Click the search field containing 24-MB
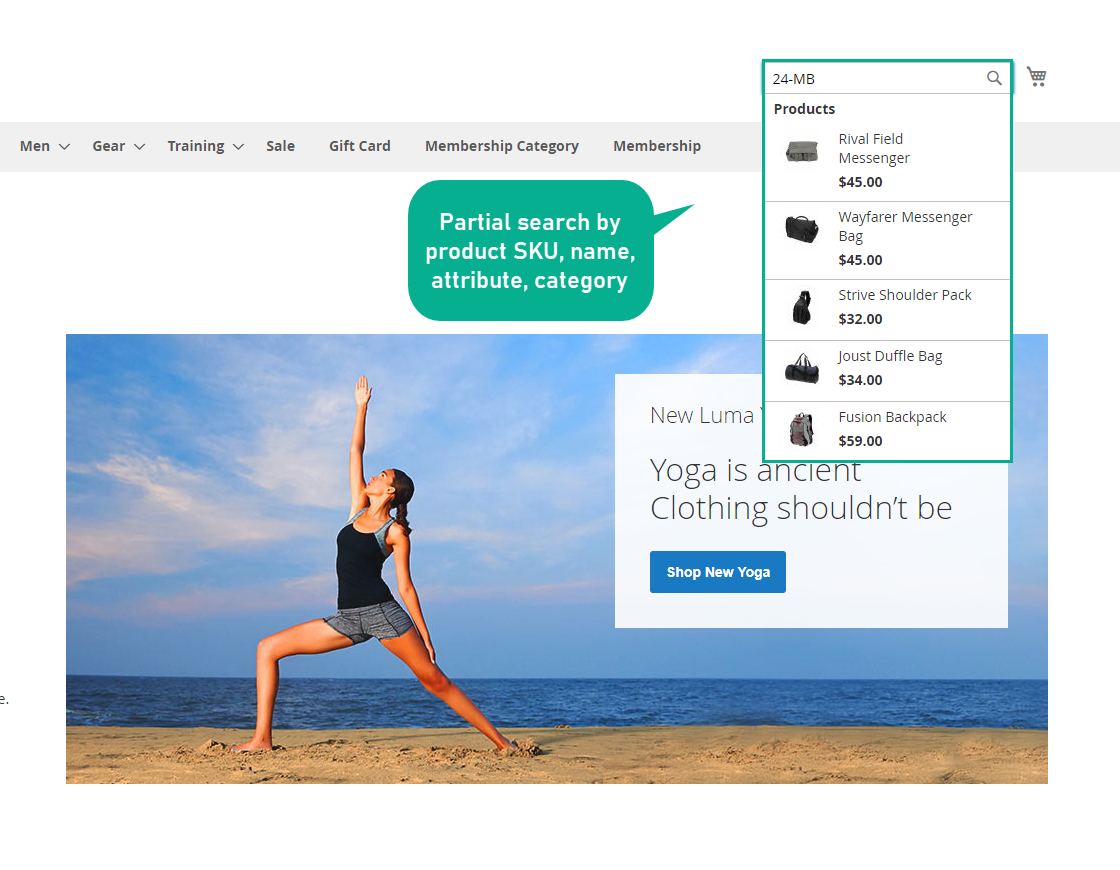Screen dimensions: 1120x870 point(887,79)
